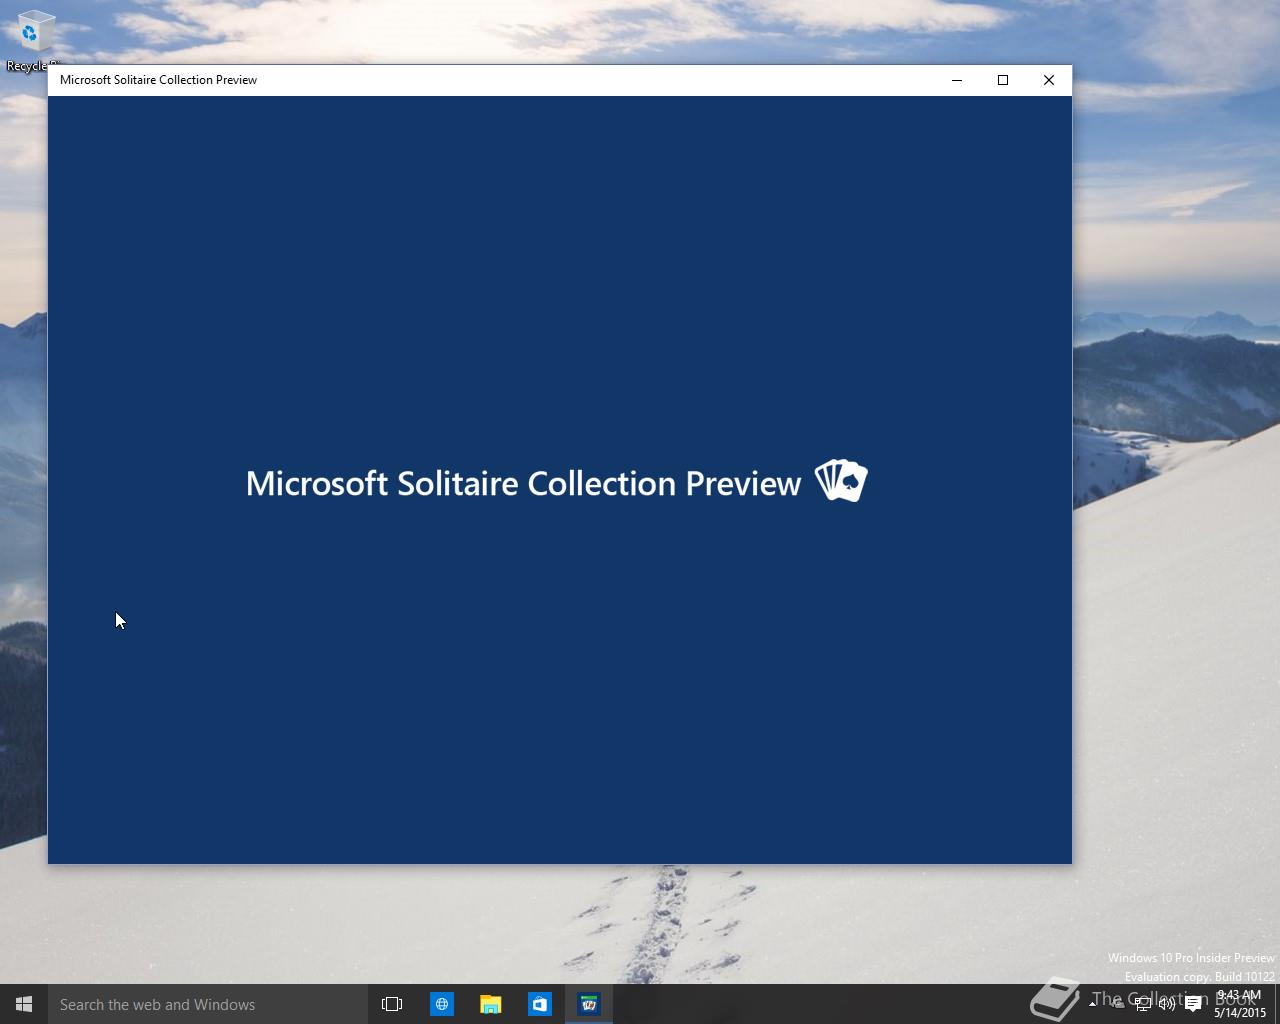1280x1024 pixels.
Task: Select the Solitaire Collection taskbar icon
Action: 589,1004
